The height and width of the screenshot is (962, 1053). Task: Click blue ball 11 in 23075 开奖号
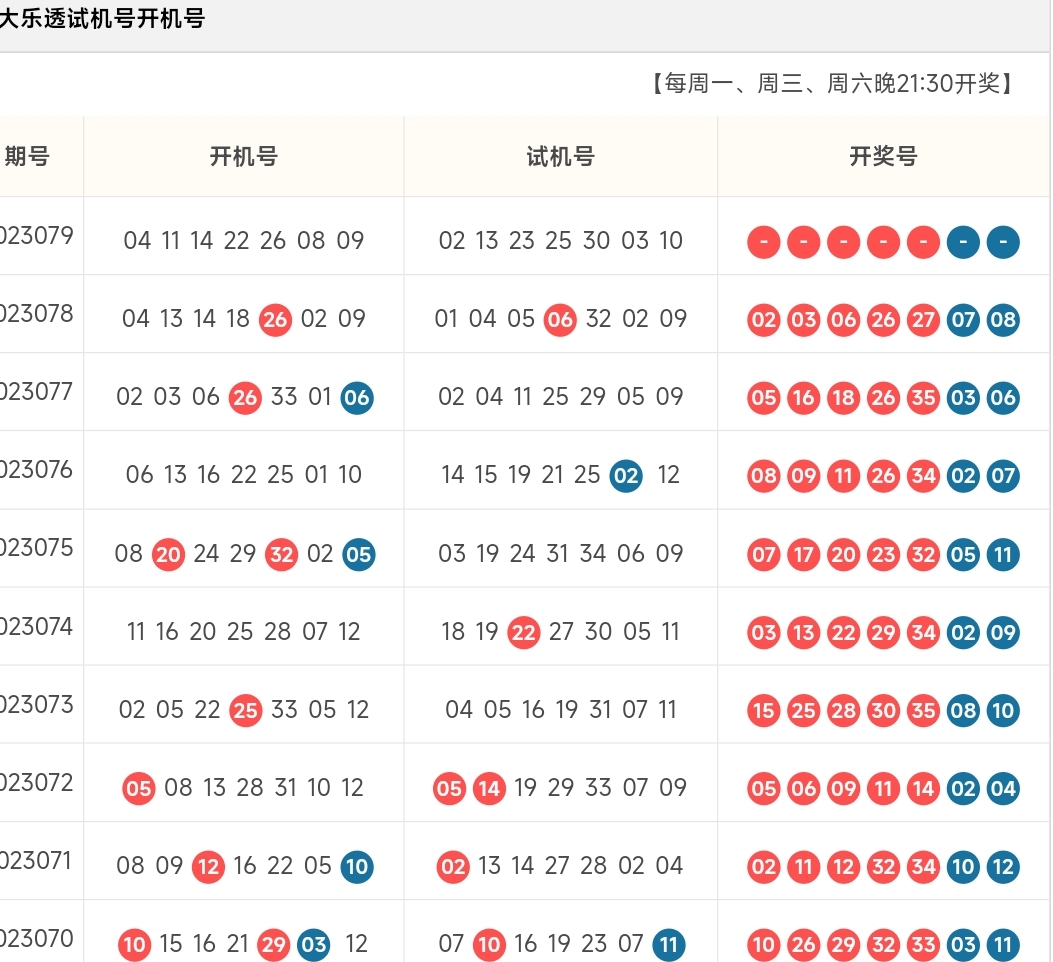point(1003,554)
